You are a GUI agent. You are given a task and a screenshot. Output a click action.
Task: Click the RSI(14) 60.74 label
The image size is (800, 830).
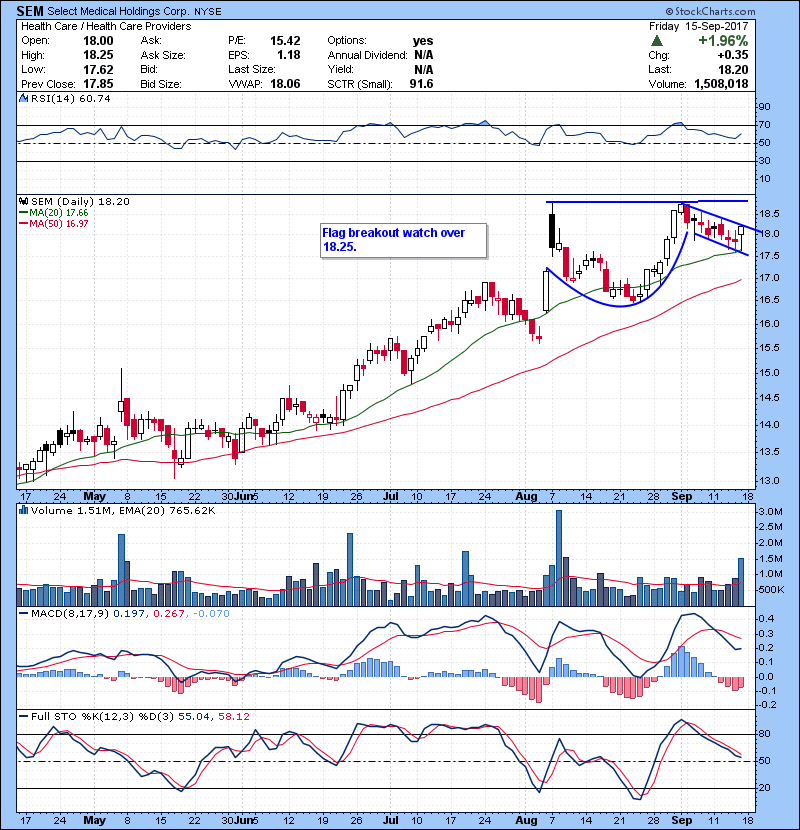[71, 98]
